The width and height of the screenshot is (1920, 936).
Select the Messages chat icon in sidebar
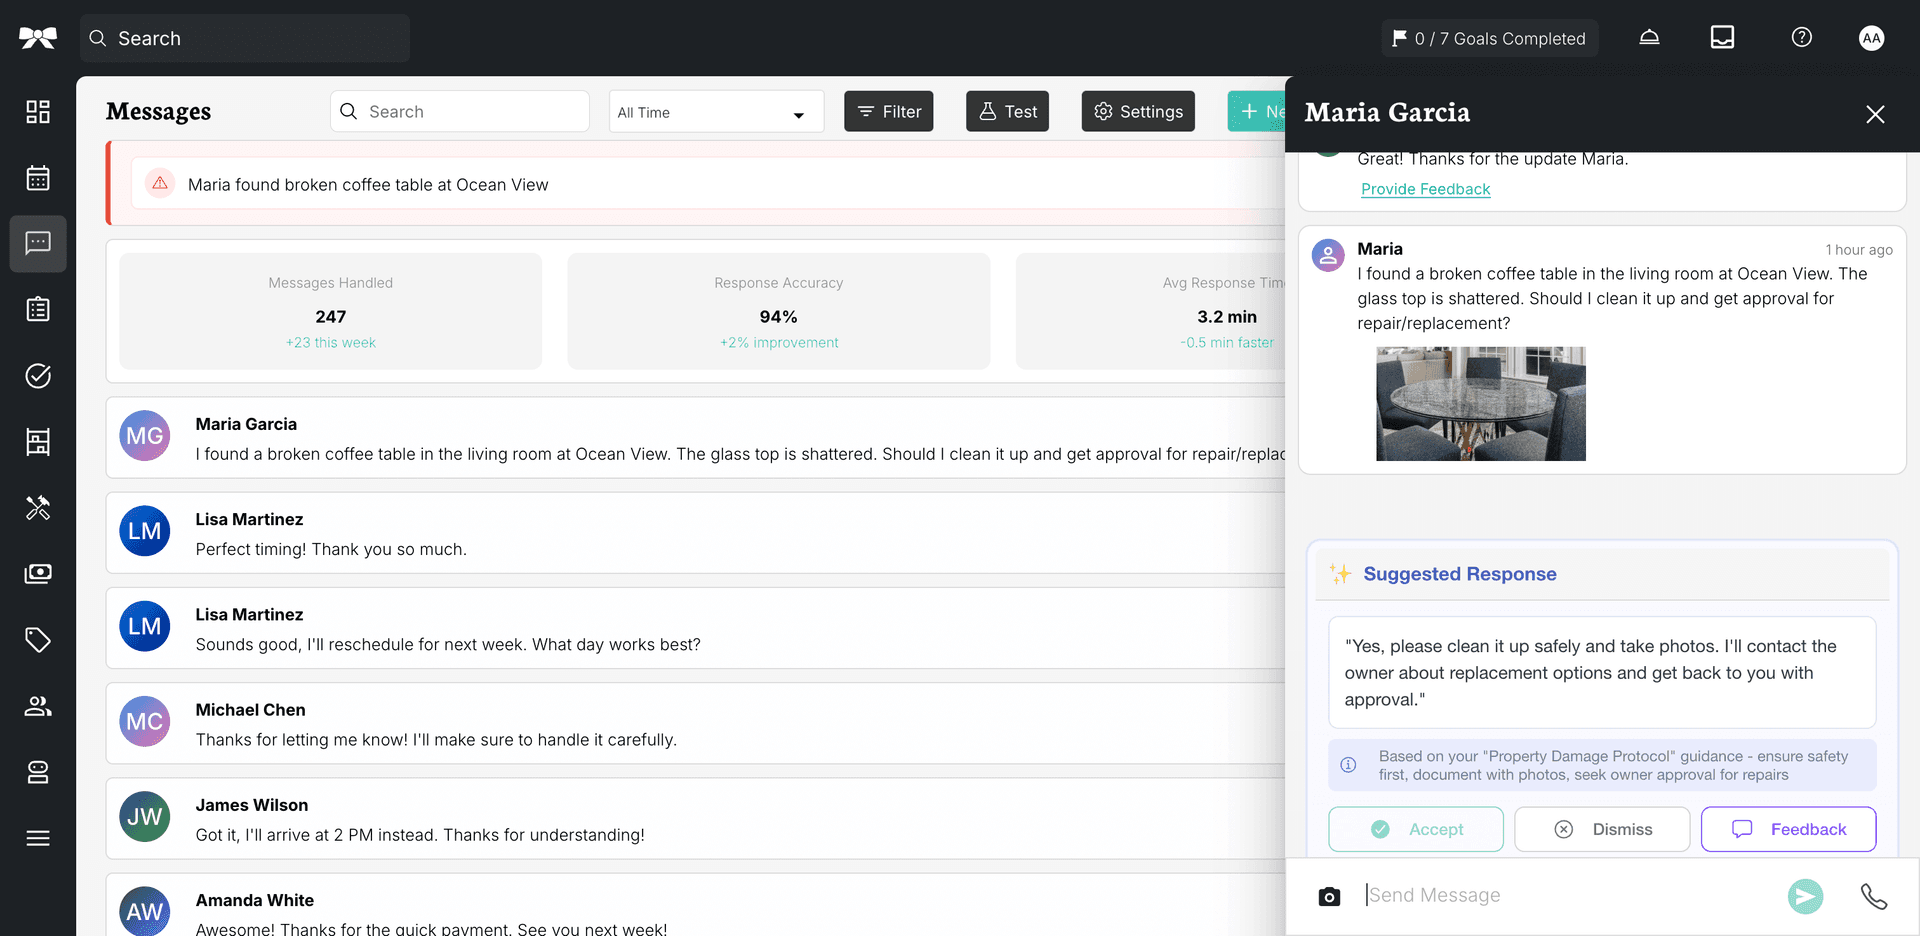37,243
